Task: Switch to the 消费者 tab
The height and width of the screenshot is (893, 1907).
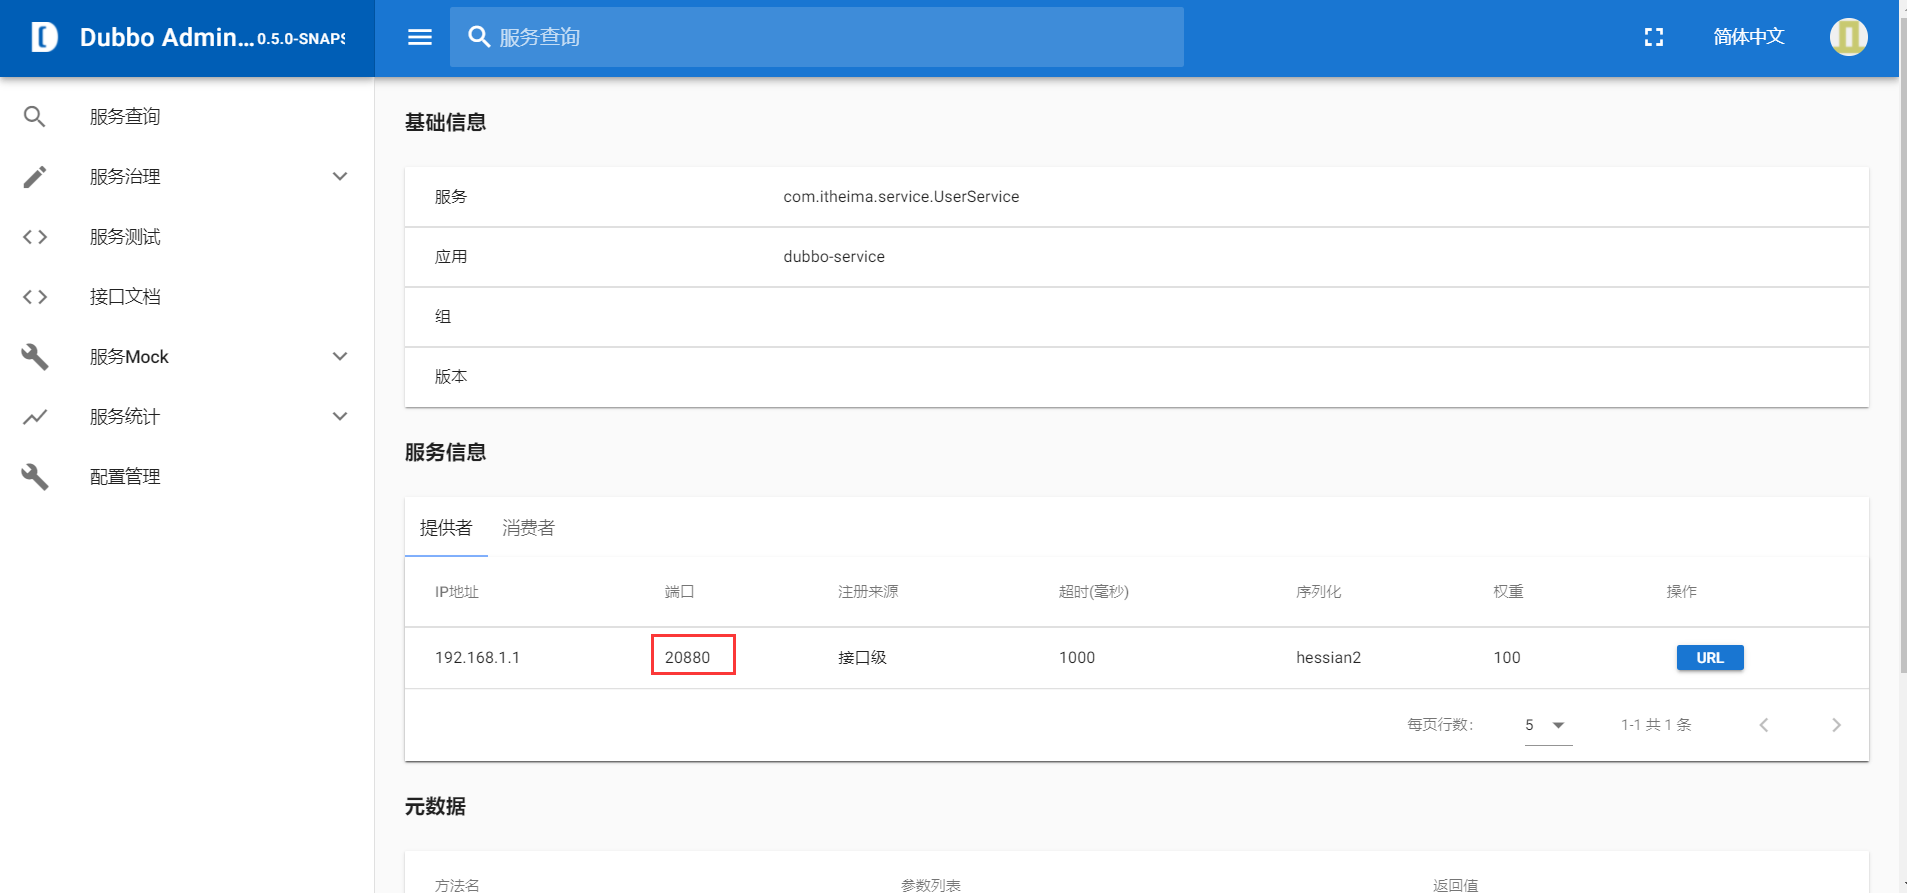Action: [x=528, y=527]
